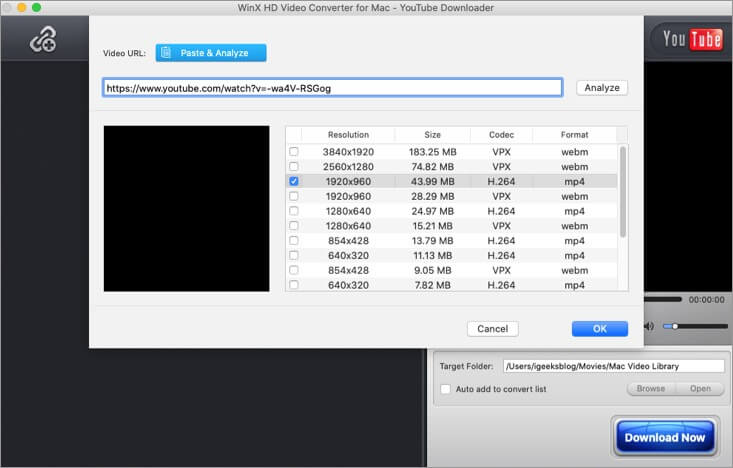Check the 2560x1280 webm row checkbox

294,166
